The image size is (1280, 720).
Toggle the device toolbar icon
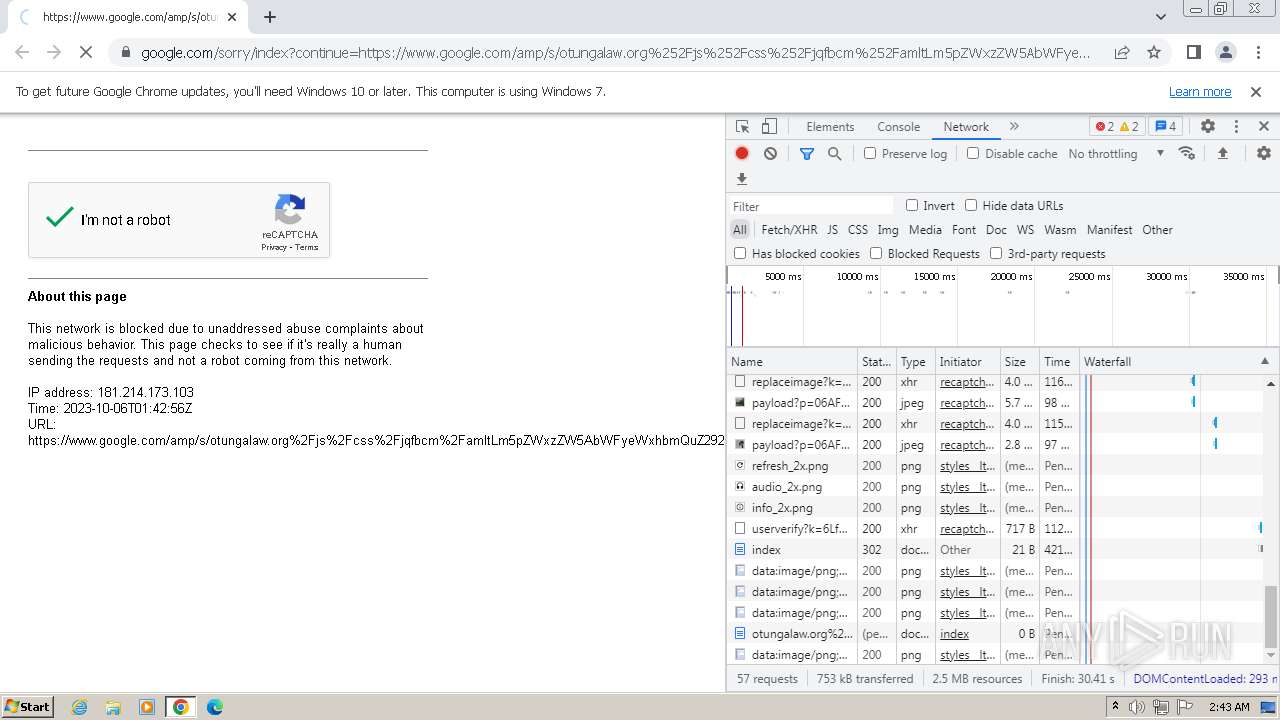pyautogui.click(x=769, y=127)
